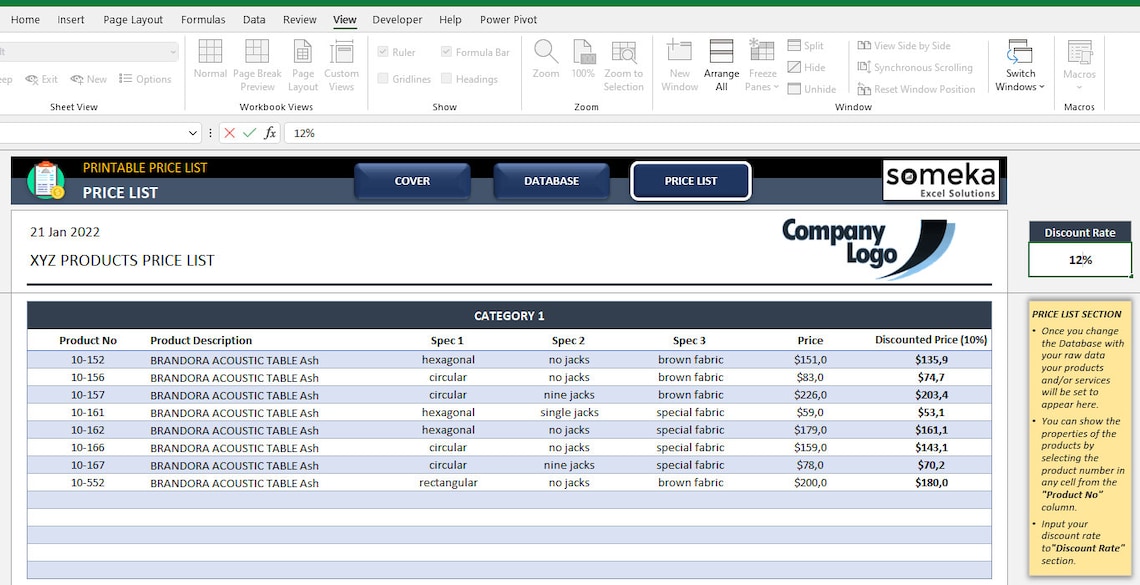The width and height of the screenshot is (1140, 585).
Task: Click the COVER navigation button
Action: coord(412,181)
